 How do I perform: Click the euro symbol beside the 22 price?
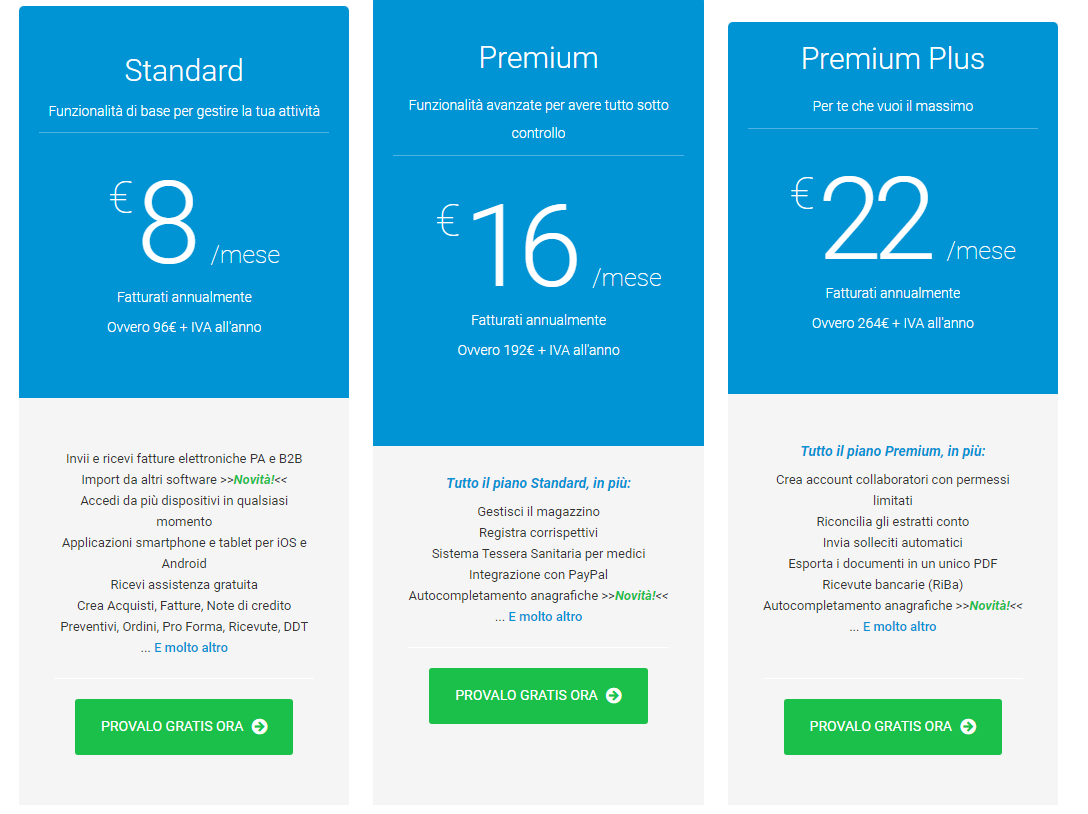(x=802, y=193)
